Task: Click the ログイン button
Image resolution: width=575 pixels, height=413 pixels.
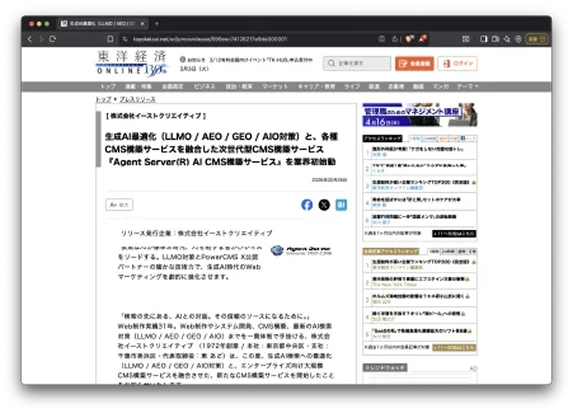Action: (x=458, y=63)
